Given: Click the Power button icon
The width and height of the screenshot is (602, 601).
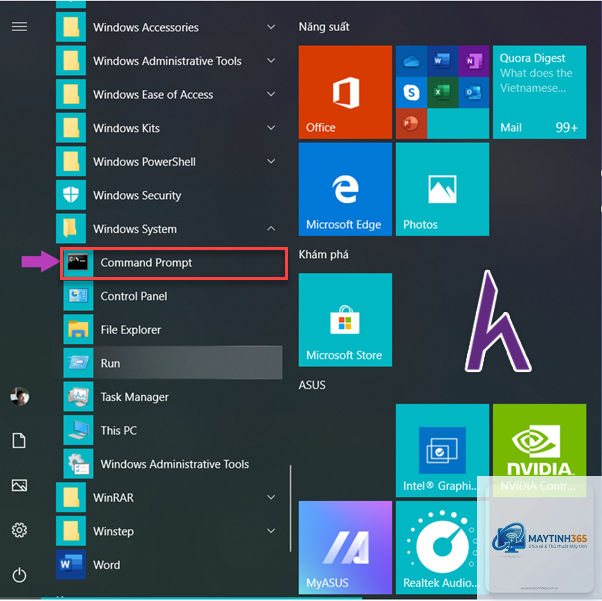Looking at the screenshot, I should click(x=19, y=575).
